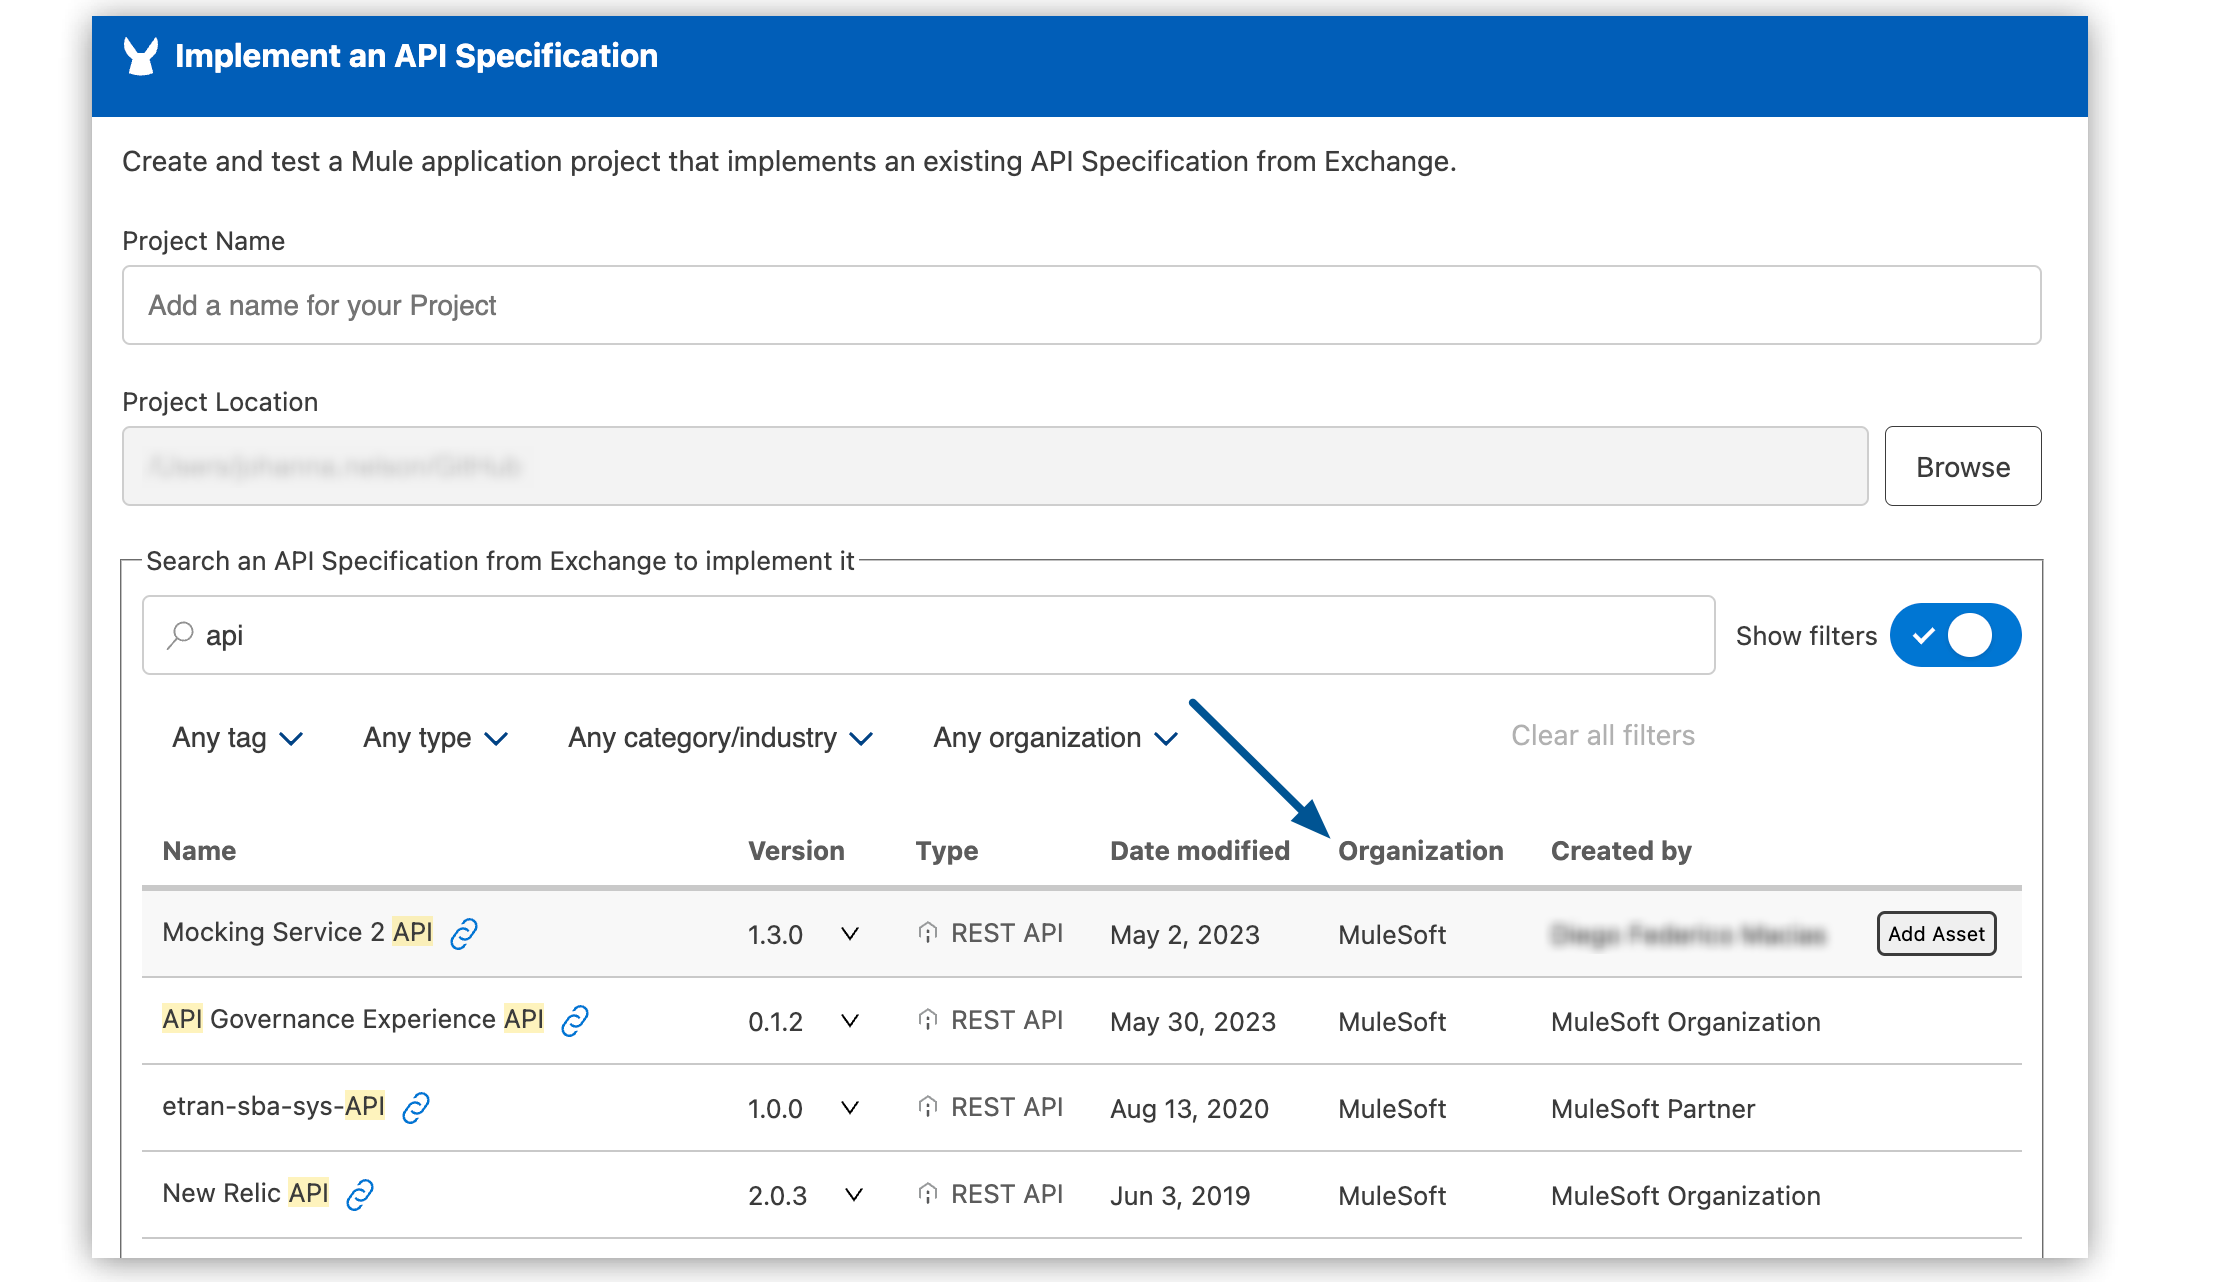Click the REST API icon for etran-sba-sys-API
The height and width of the screenshot is (1282, 2234).
[927, 1107]
